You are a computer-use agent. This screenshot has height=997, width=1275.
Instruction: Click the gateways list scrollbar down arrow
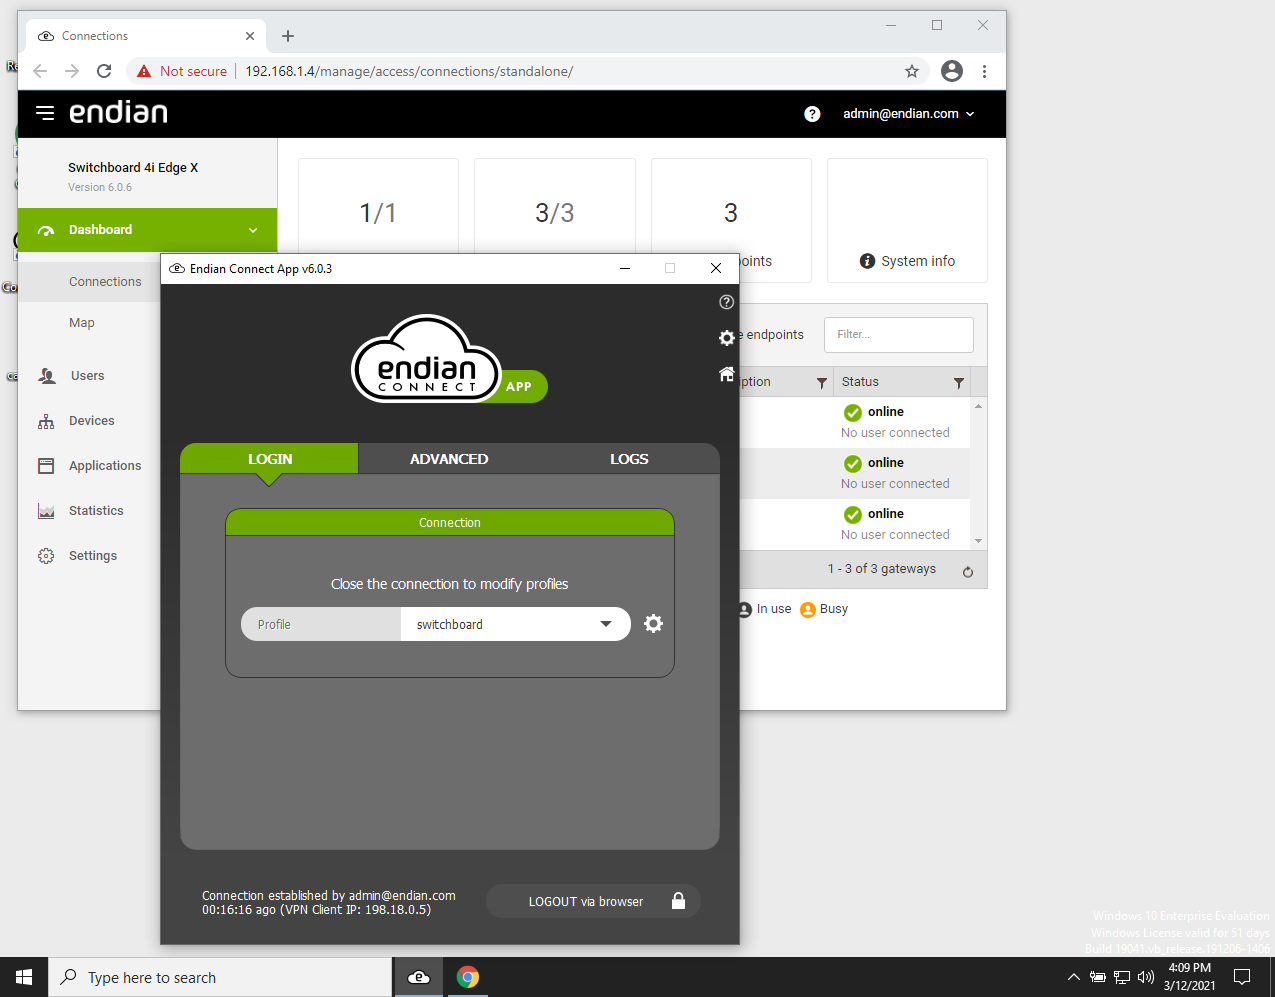978,541
